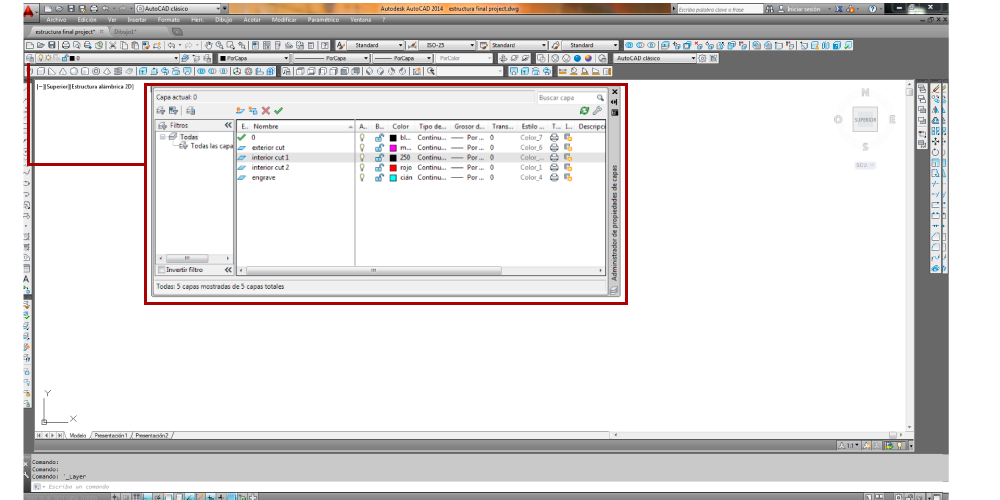1000x500 pixels.
Task: Toggle on/off lightbulb for engrave layer
Action: [362, 177]
